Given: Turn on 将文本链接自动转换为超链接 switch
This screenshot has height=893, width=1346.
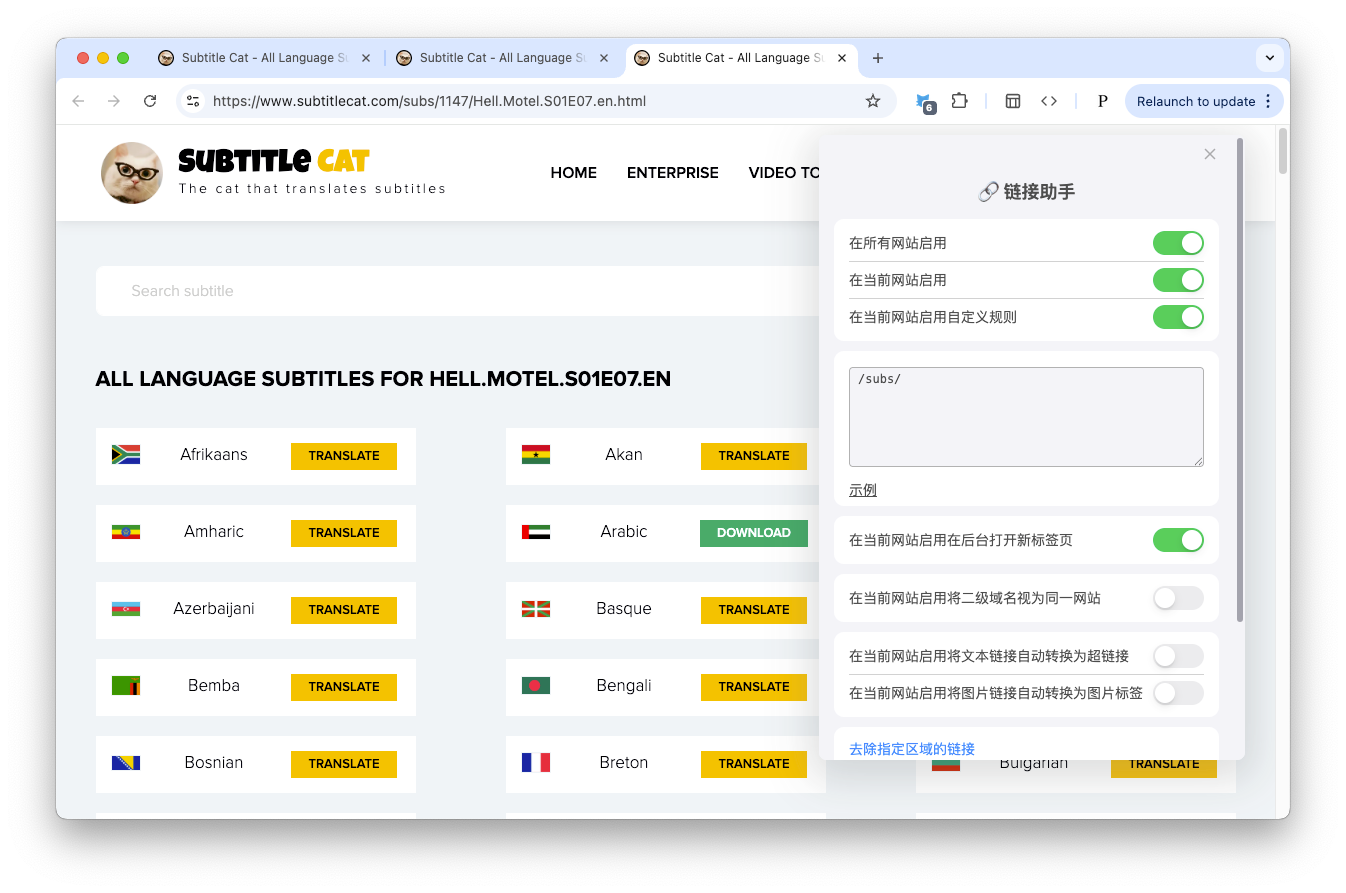Looking at the screenshot, I should point(1177,656).
